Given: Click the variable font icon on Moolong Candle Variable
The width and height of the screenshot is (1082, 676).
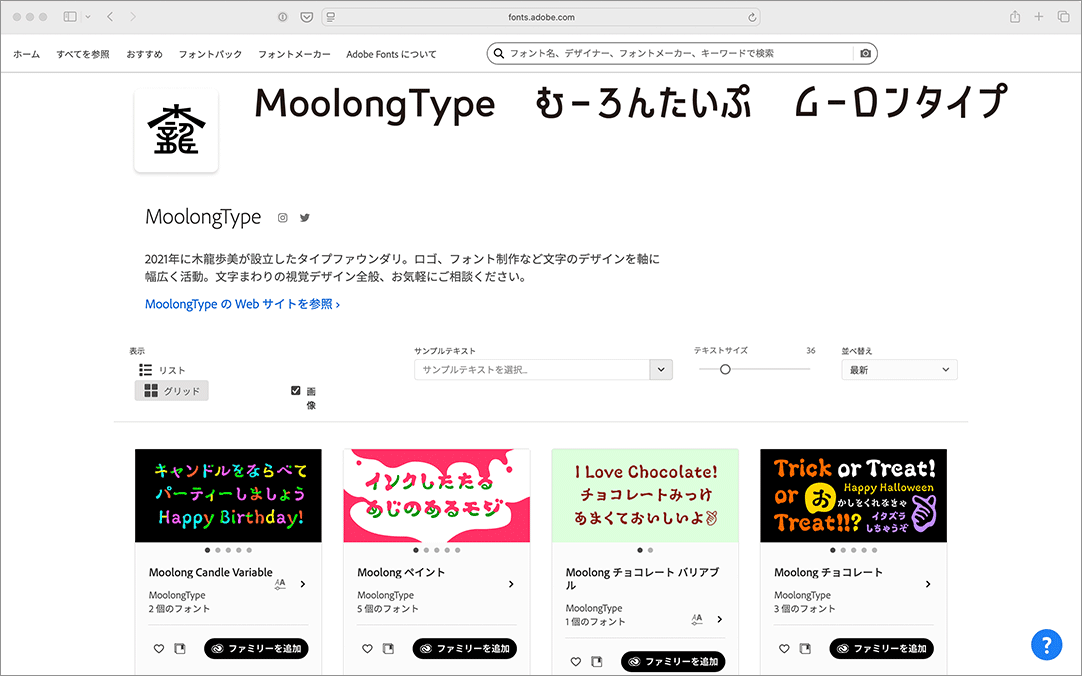Looking at the screenshot, I should coord(280,584).
